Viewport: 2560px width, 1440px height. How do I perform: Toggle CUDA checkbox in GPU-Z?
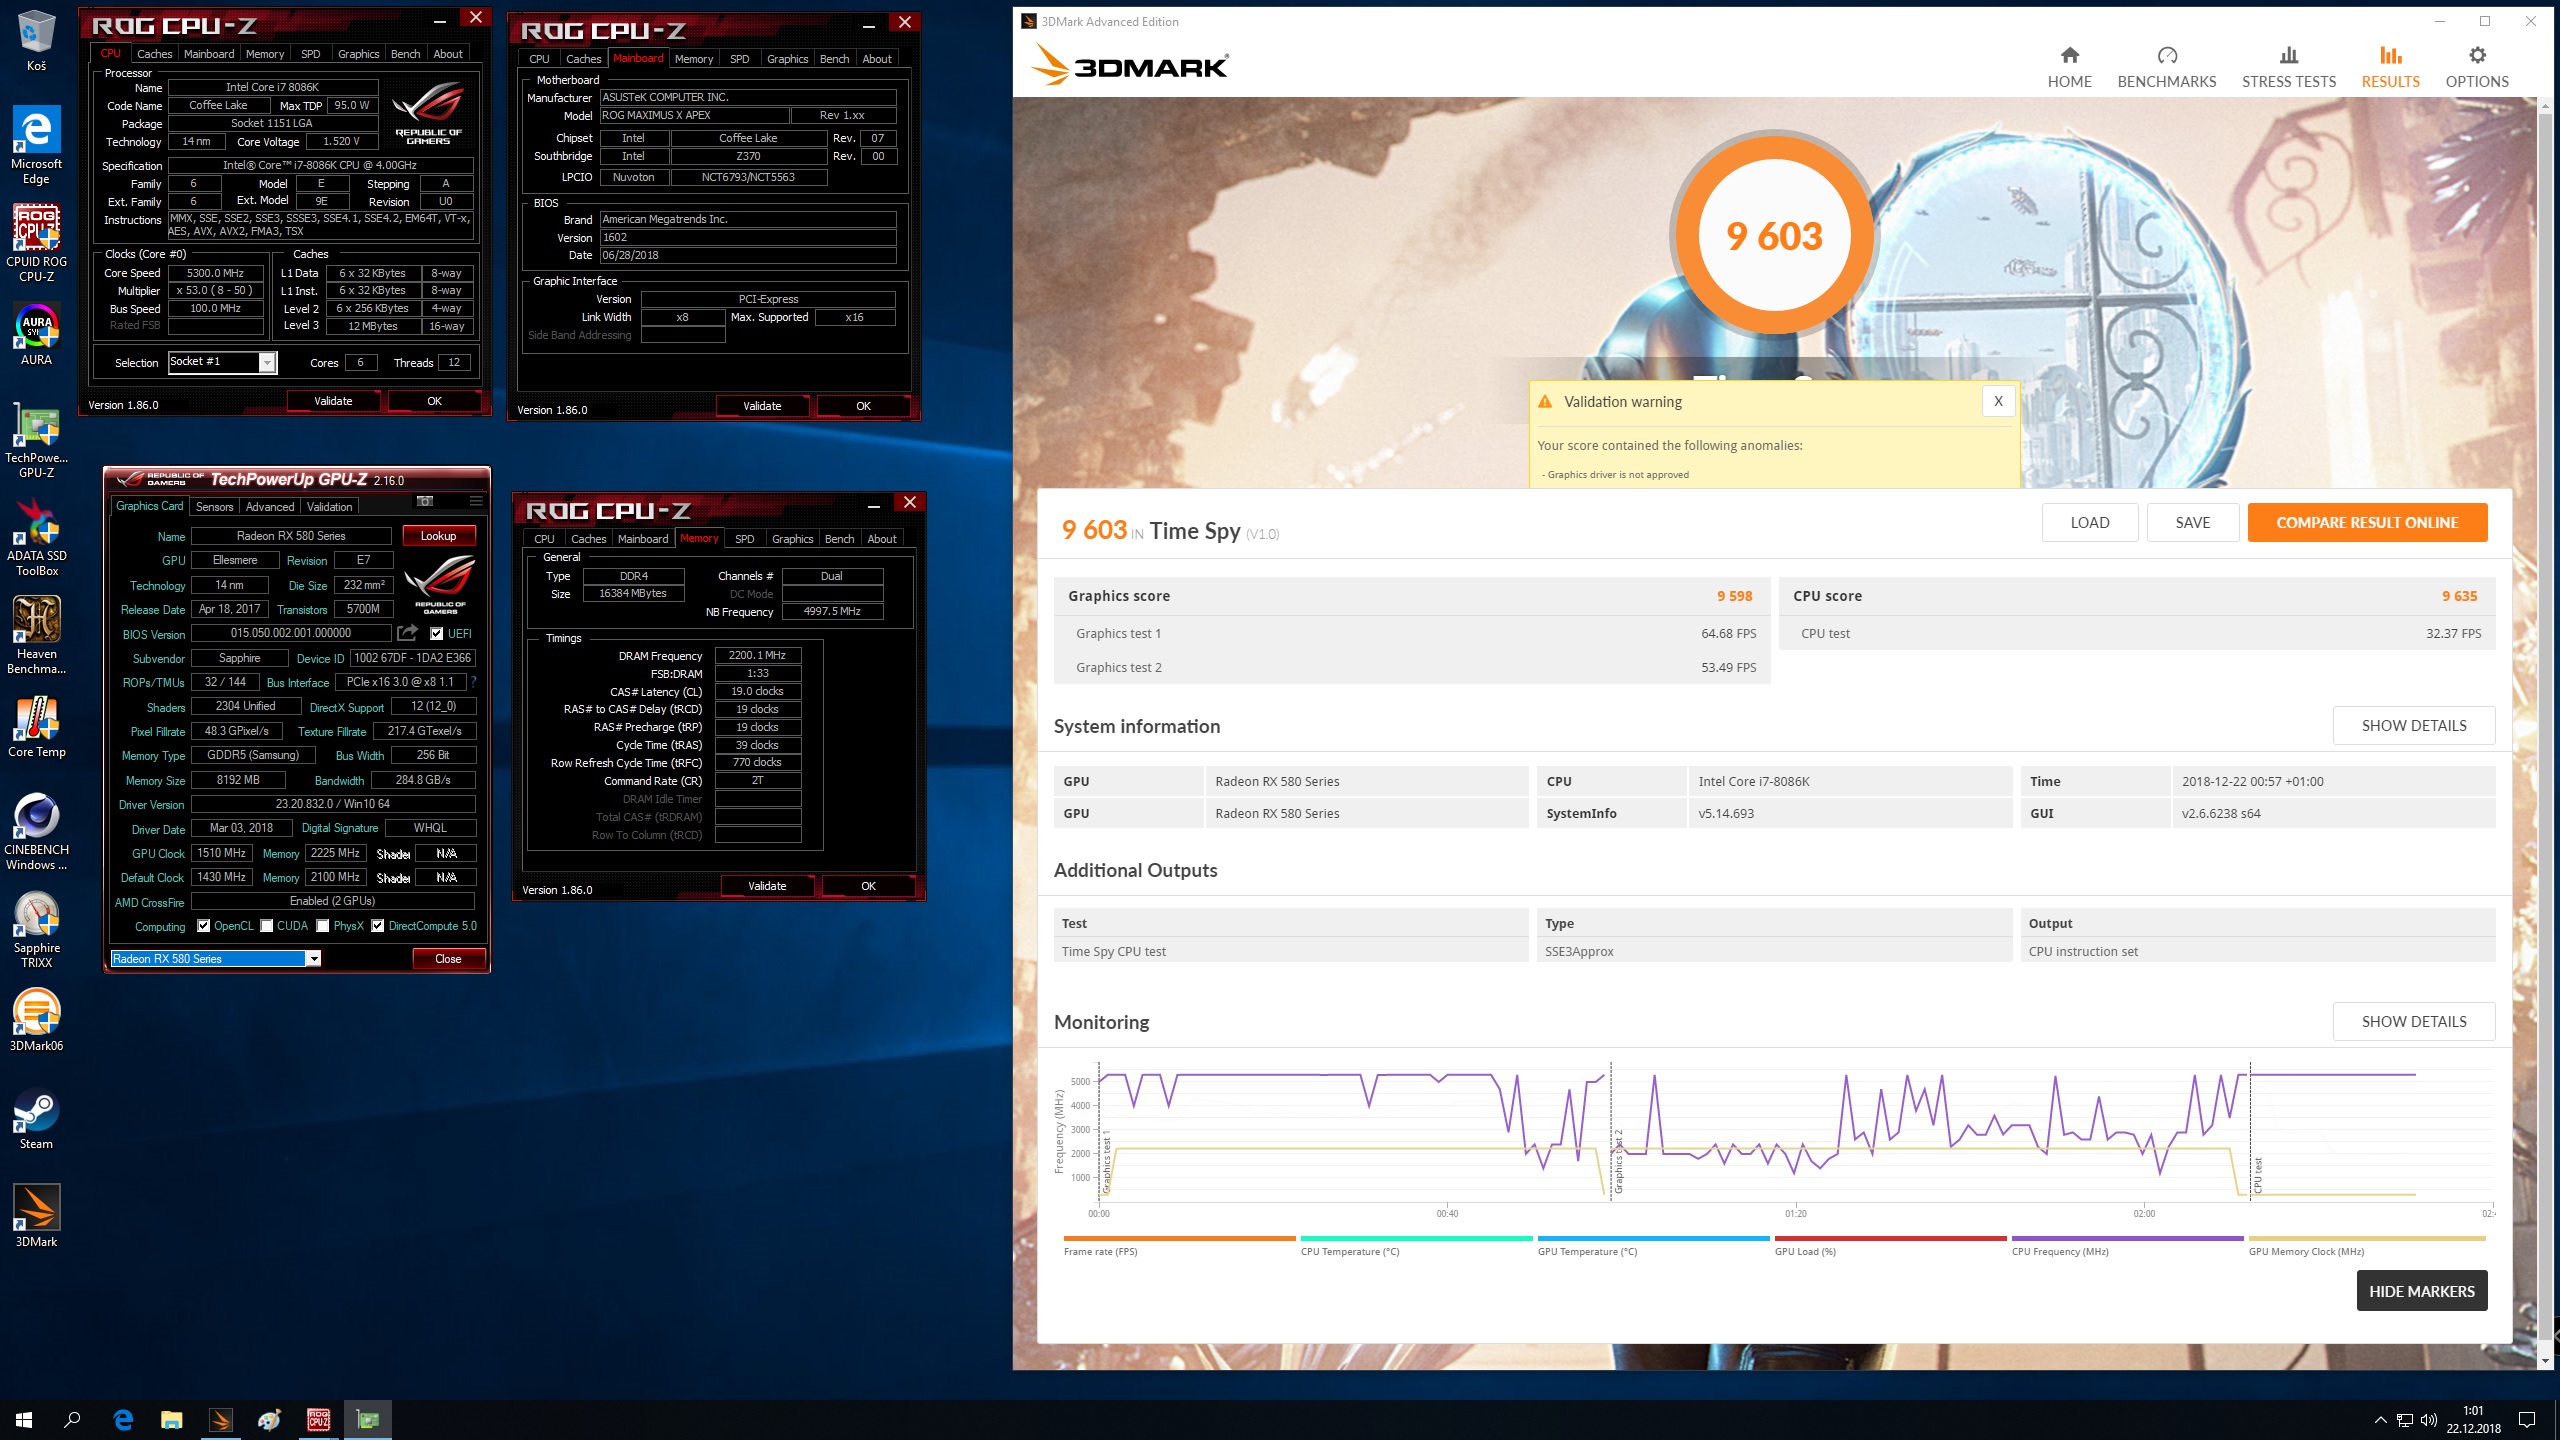pyautogui.click(x=266, y=926)
